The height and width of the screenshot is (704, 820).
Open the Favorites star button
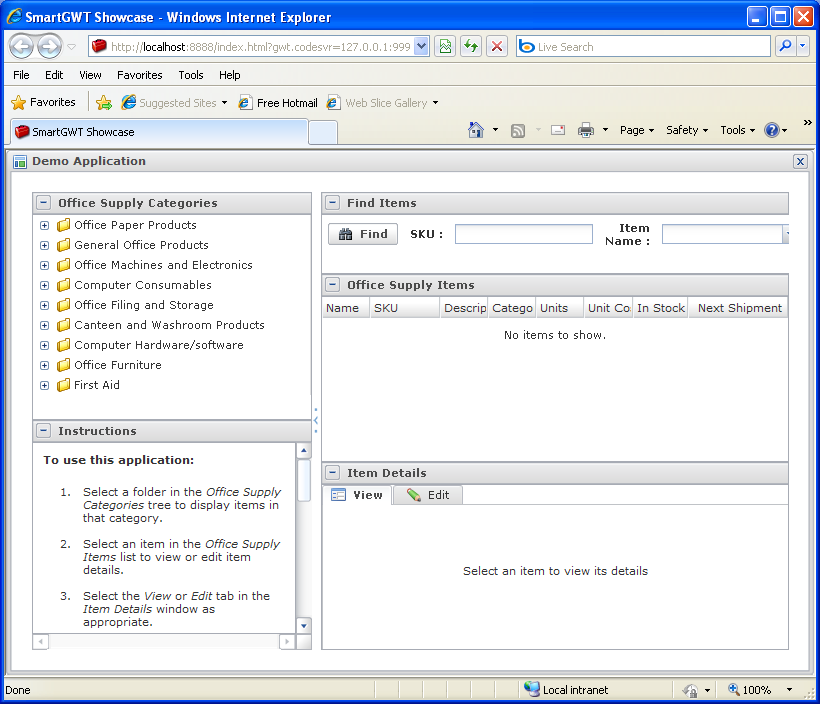point(43,102)
